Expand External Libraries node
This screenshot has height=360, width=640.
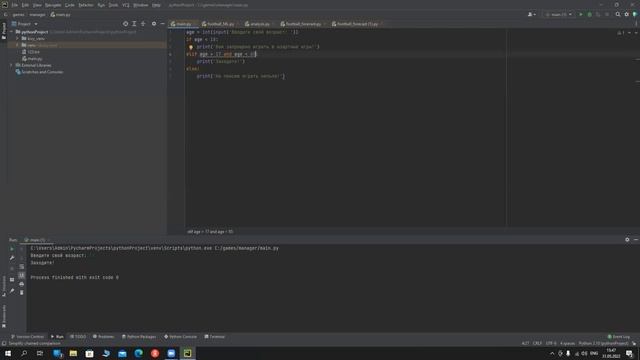tap(11, 65)
